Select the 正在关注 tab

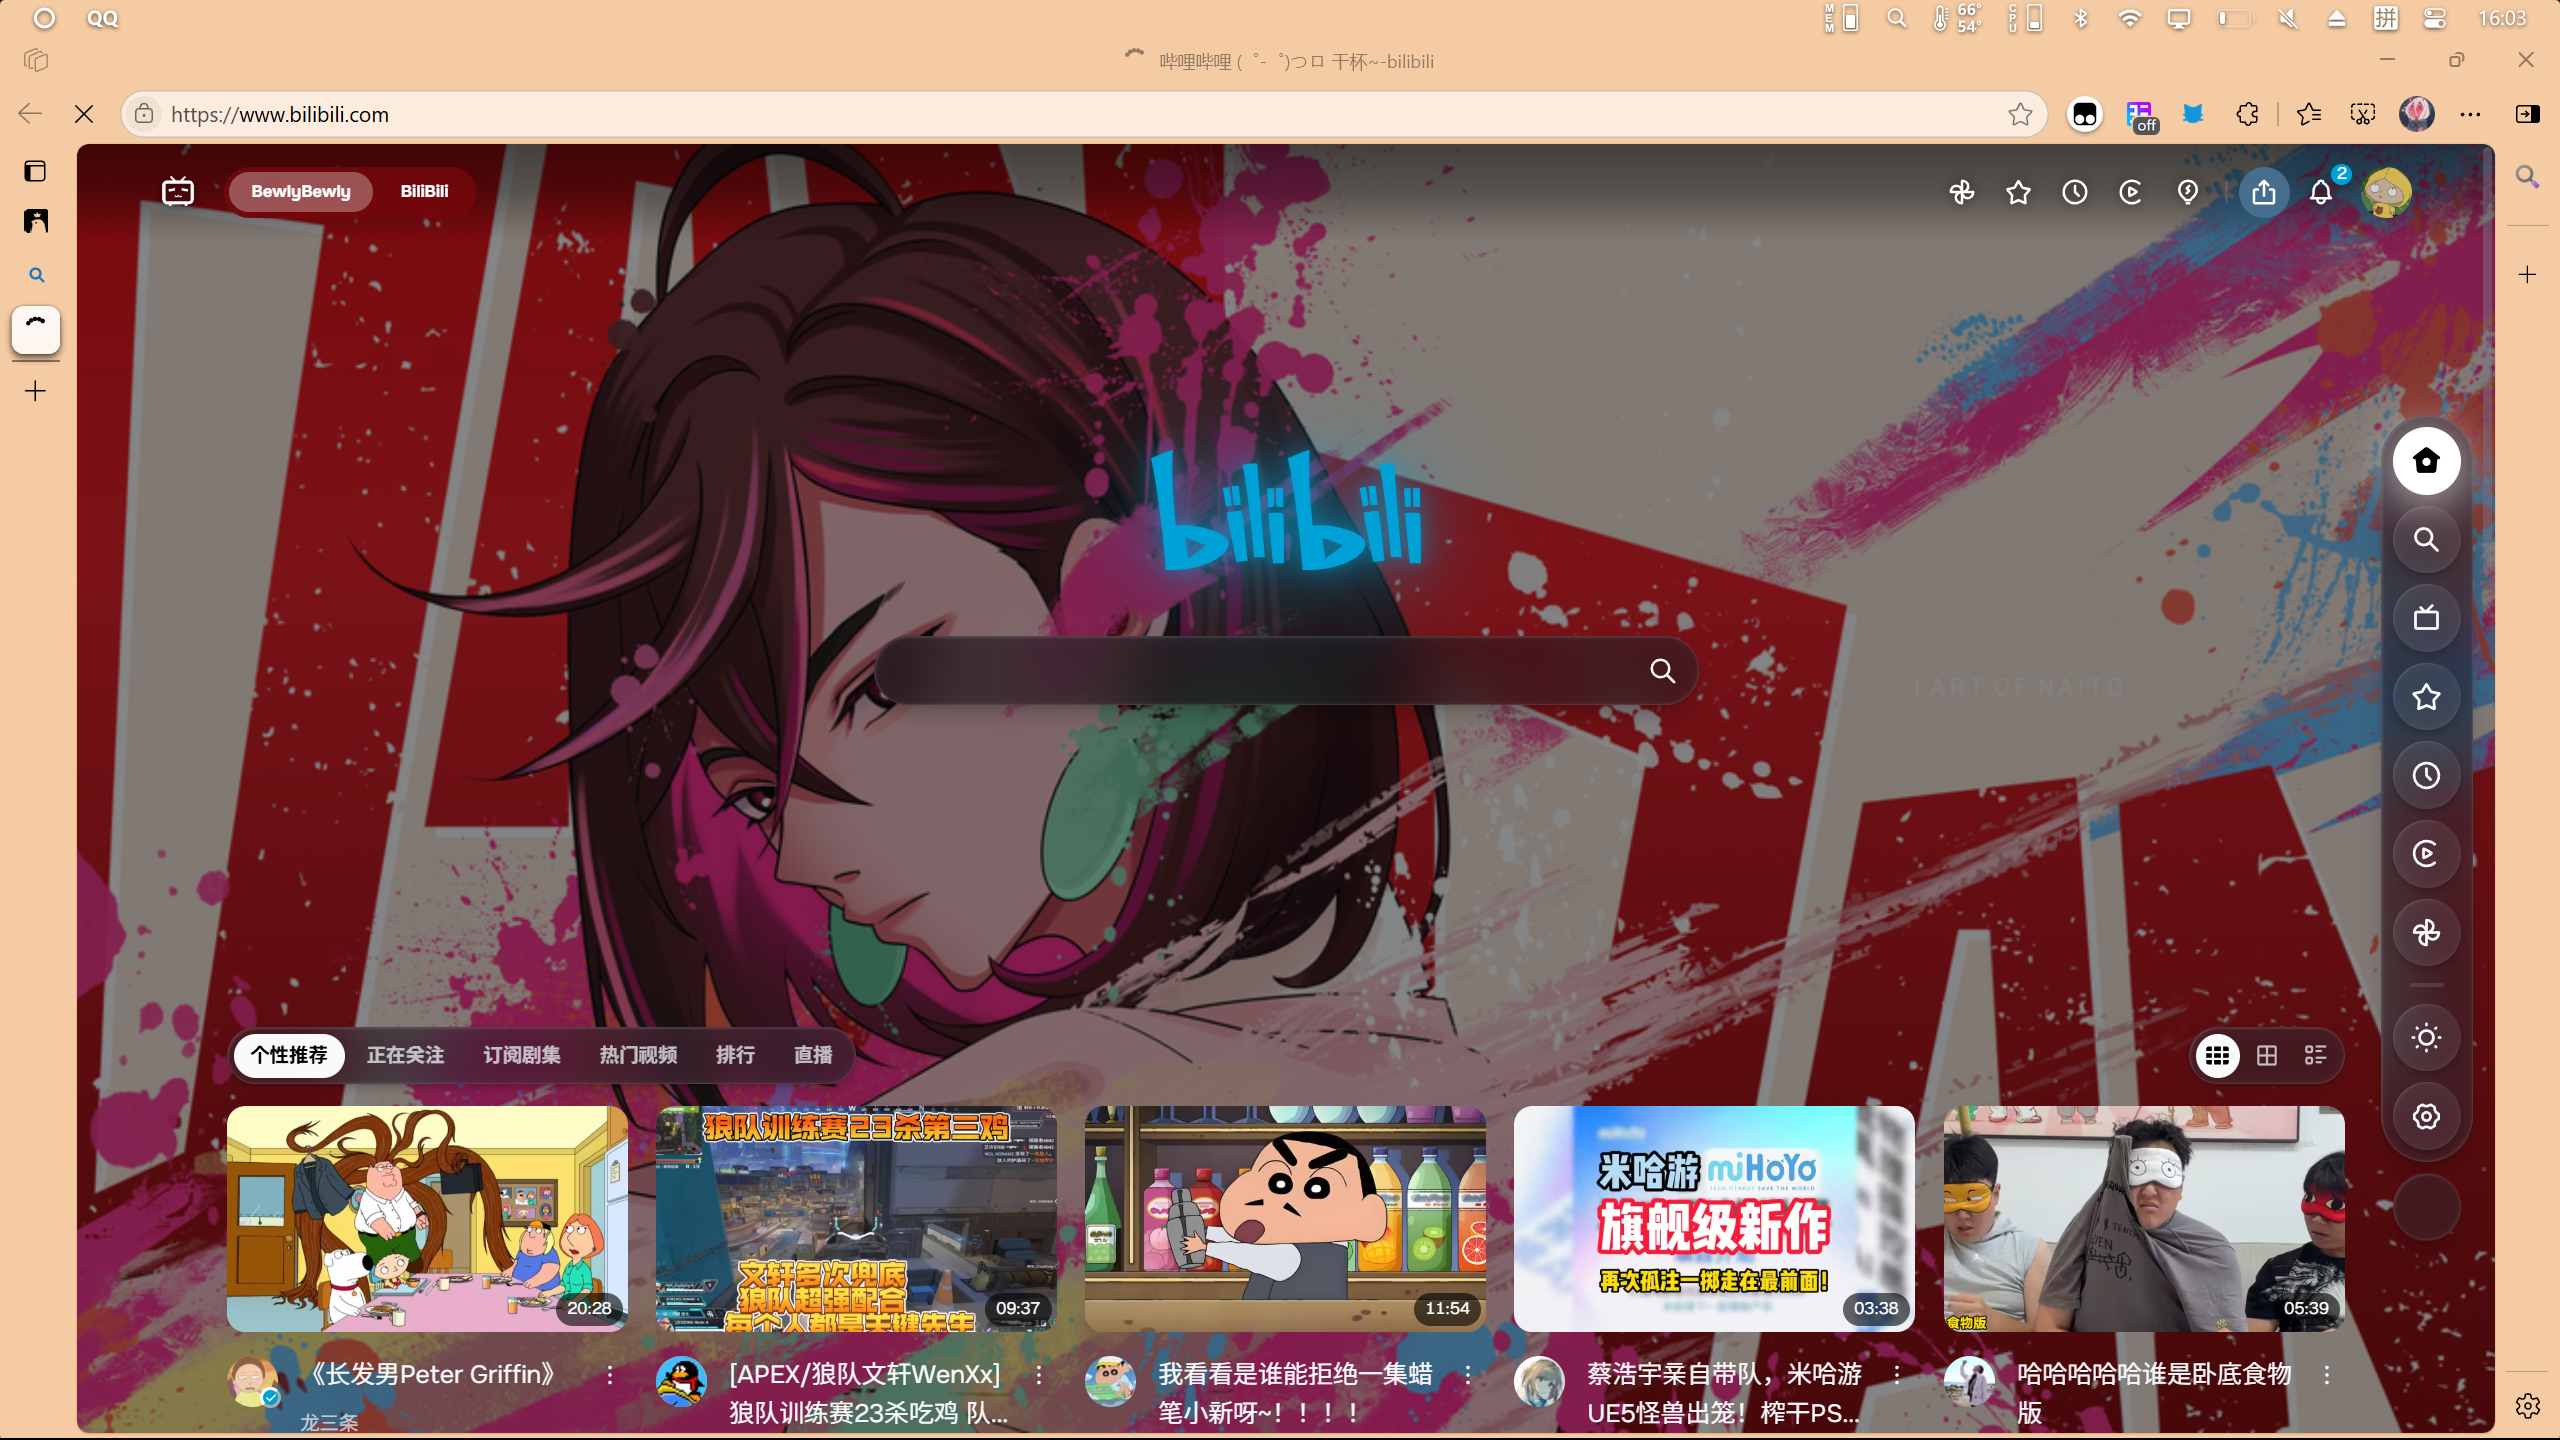pyautogui.click(x=405, y=1055)
